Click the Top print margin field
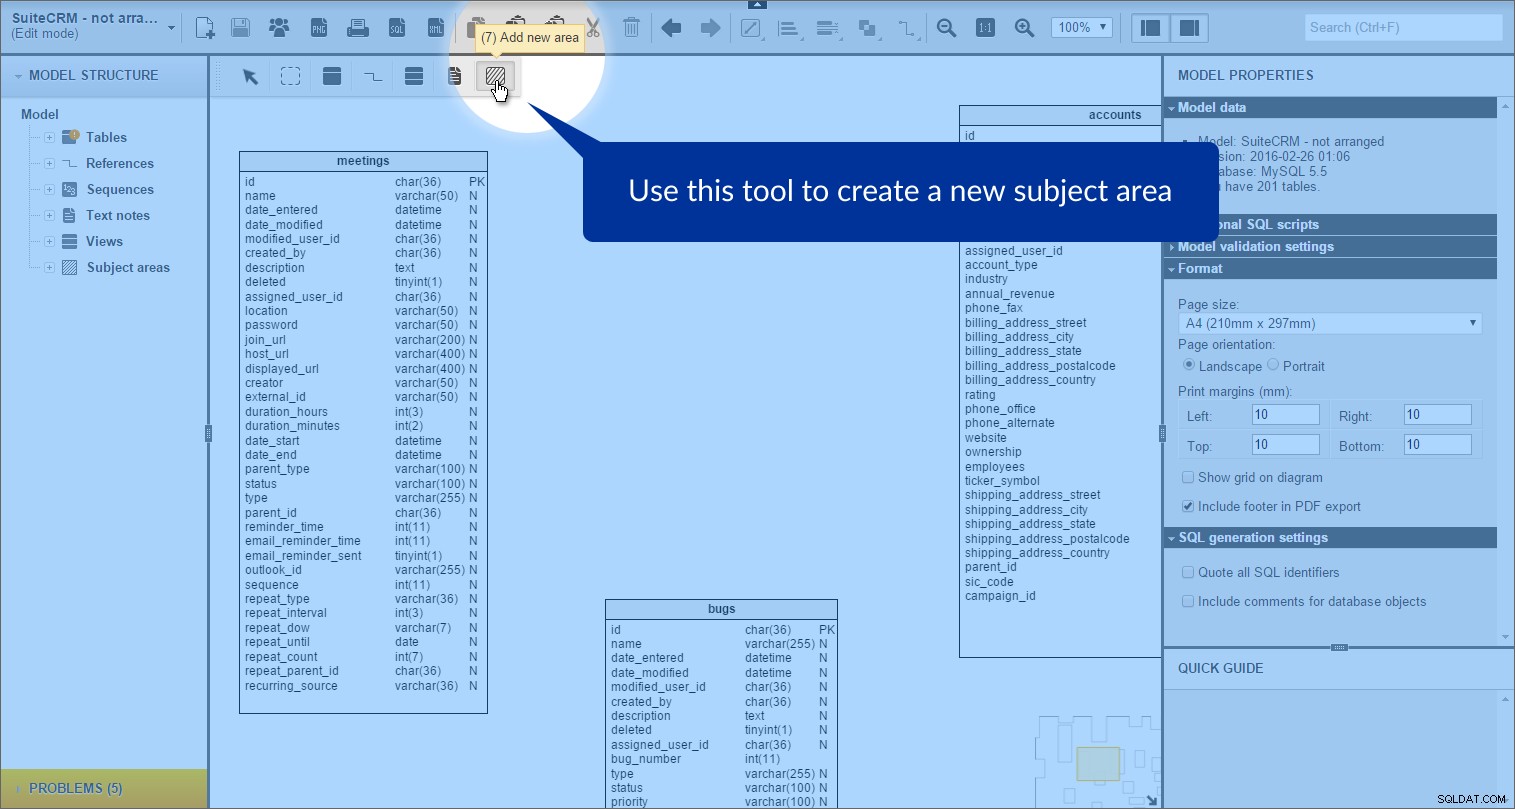Viewport: 1515px width, 809px height. click(x=1286, y=445)
